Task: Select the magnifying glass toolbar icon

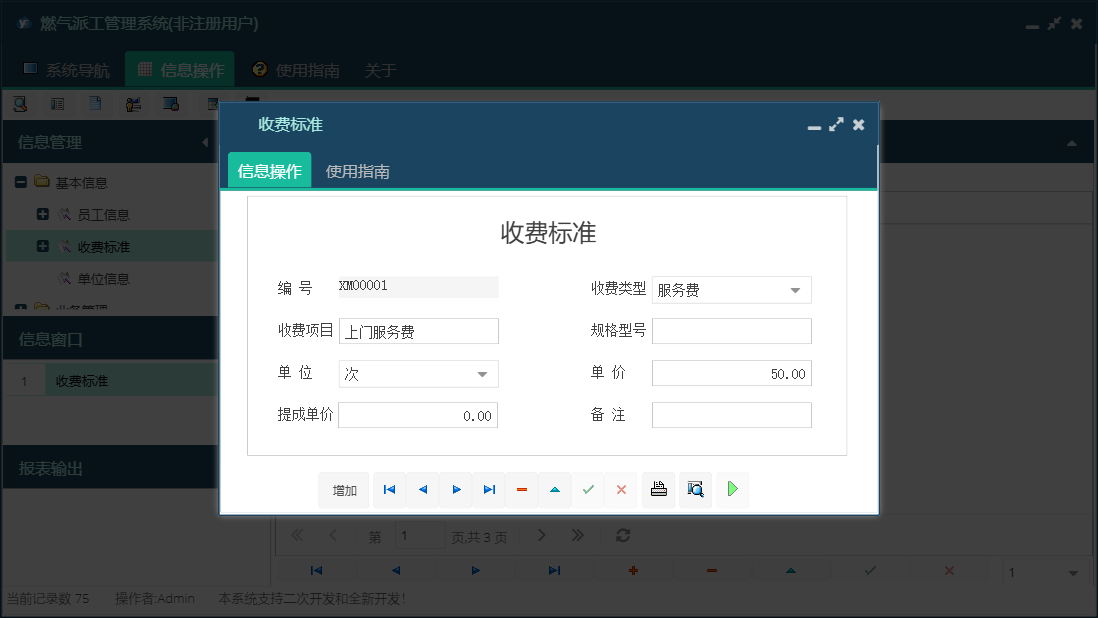Action: [x=695, y=490]
